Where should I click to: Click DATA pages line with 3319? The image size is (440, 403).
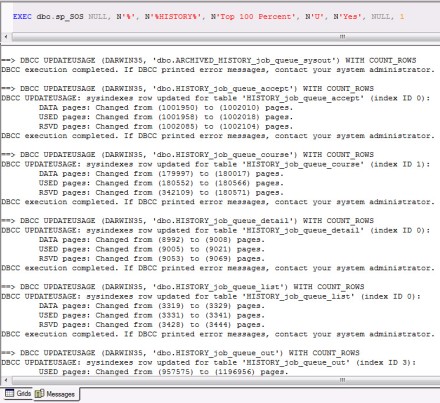[x=152, y=305]
